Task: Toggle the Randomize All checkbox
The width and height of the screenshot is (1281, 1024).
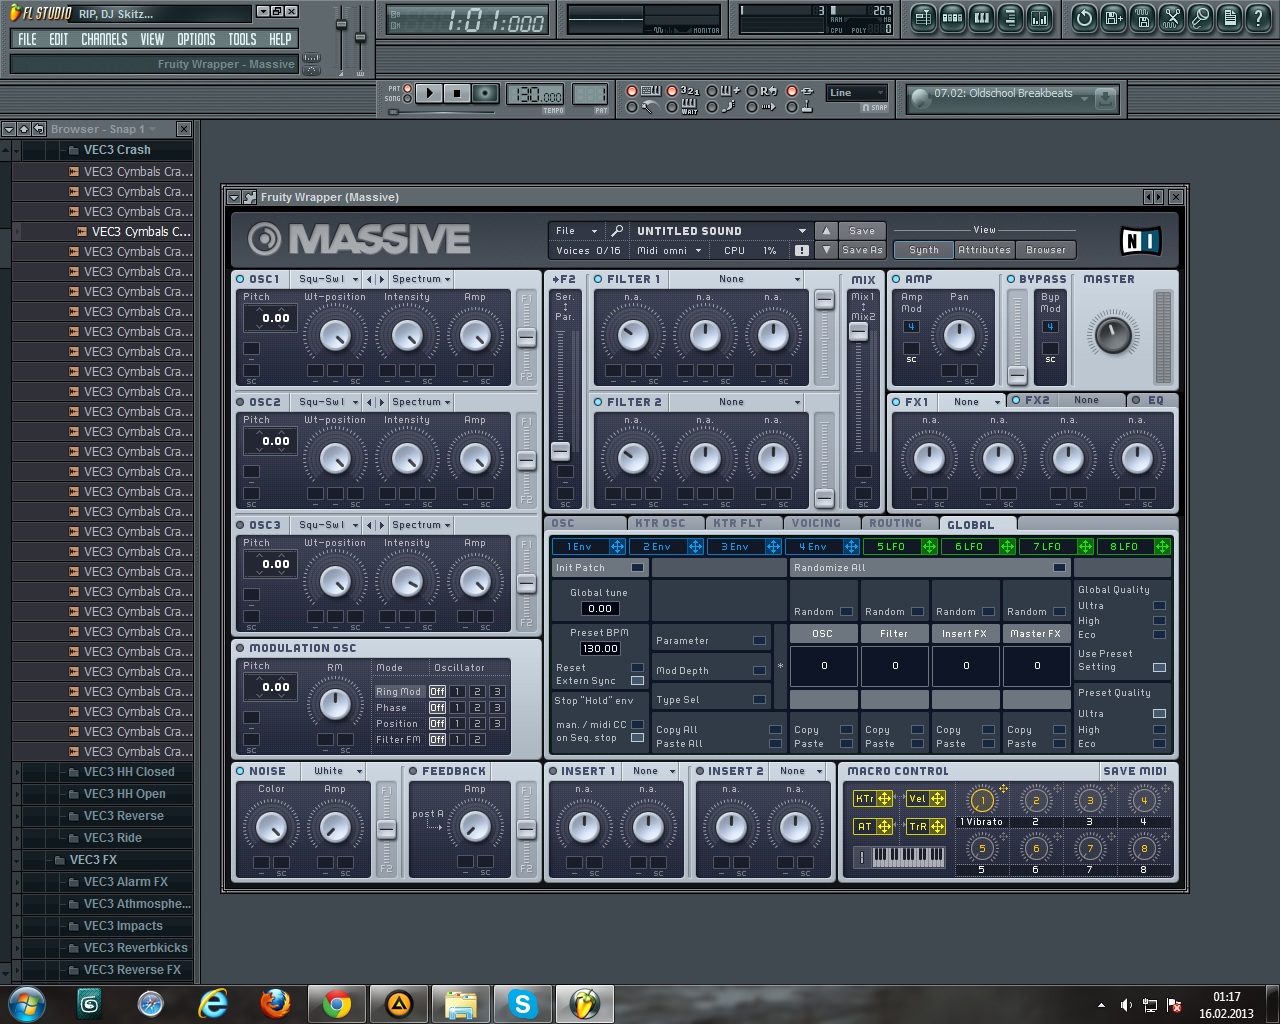Action: point(1059,567)
